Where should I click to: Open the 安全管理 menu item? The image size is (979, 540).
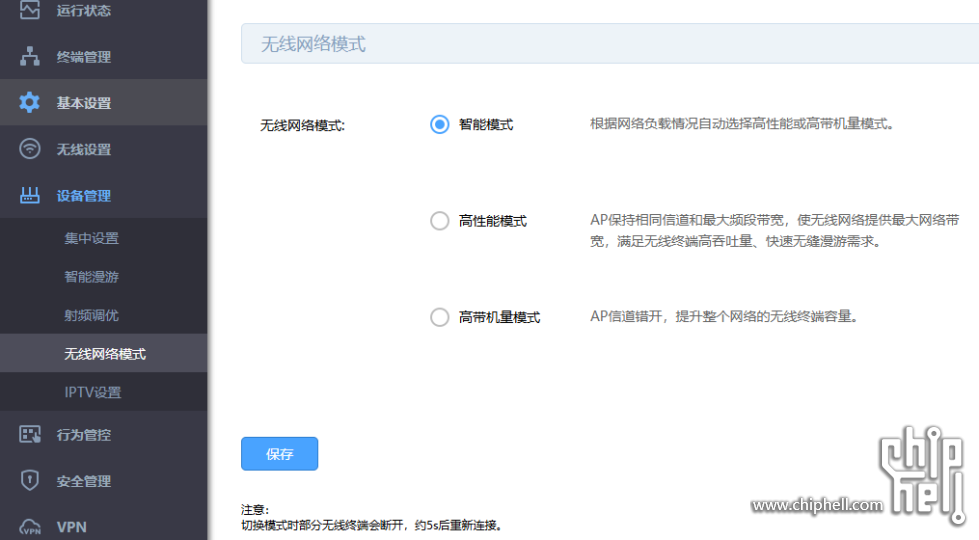(x=104, y=481)
